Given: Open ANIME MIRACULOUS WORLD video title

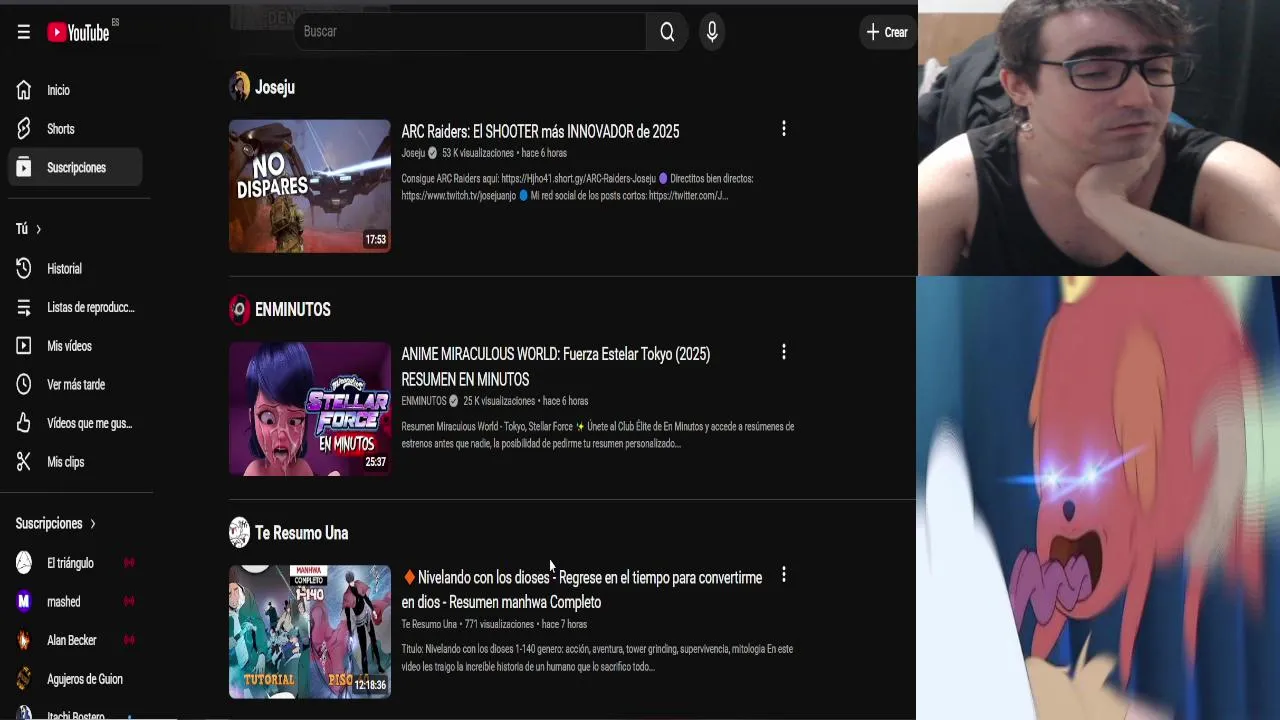Looking at the screenshot, I should [555, 367].
